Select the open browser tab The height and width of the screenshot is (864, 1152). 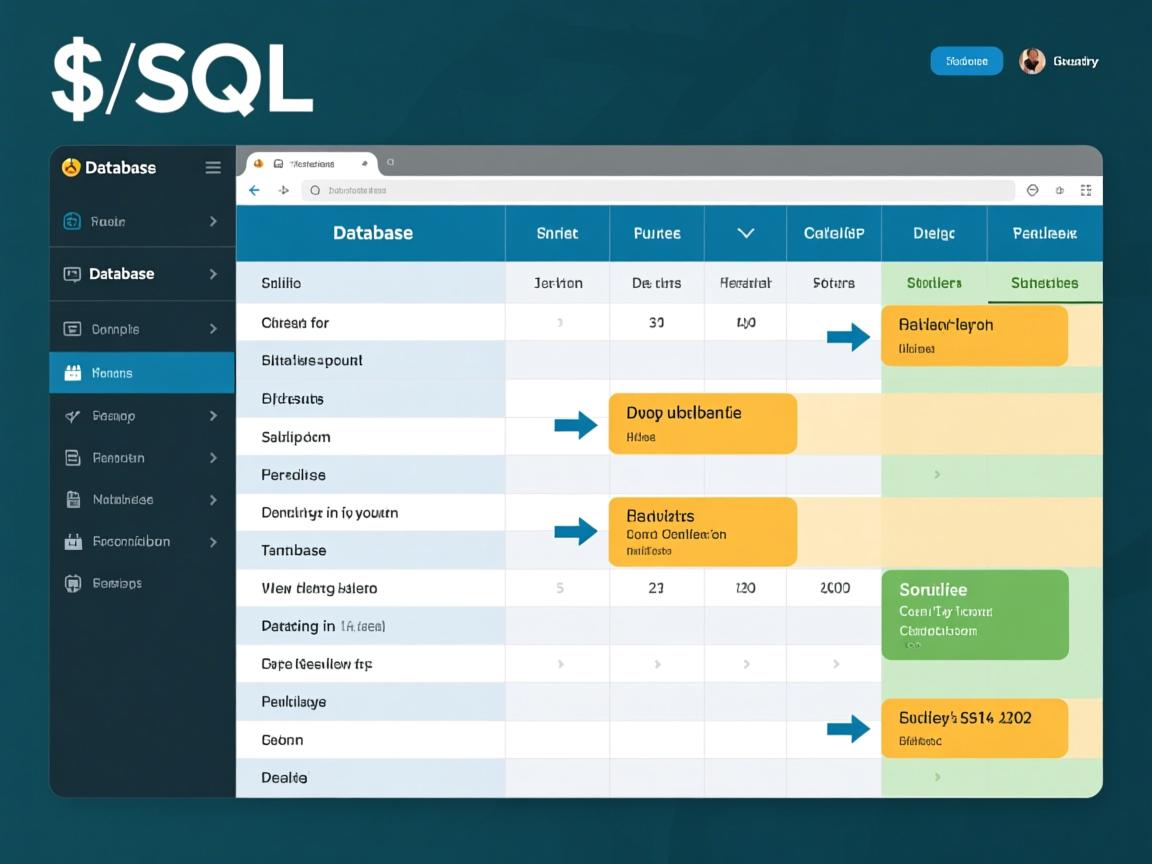click(310, 163)
